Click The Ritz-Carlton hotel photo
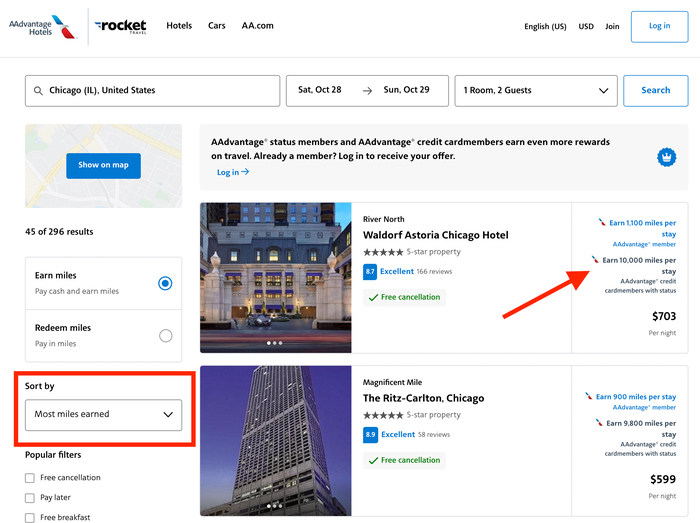Viewport: 700px width, 523px height. click(x=275, y=441)
